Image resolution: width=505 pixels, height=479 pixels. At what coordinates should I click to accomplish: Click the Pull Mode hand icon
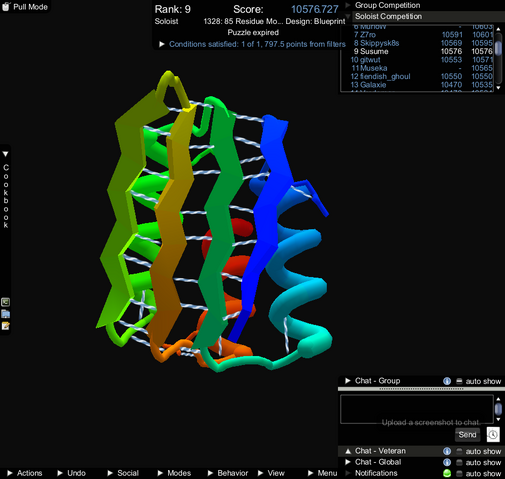pos(6,6)
